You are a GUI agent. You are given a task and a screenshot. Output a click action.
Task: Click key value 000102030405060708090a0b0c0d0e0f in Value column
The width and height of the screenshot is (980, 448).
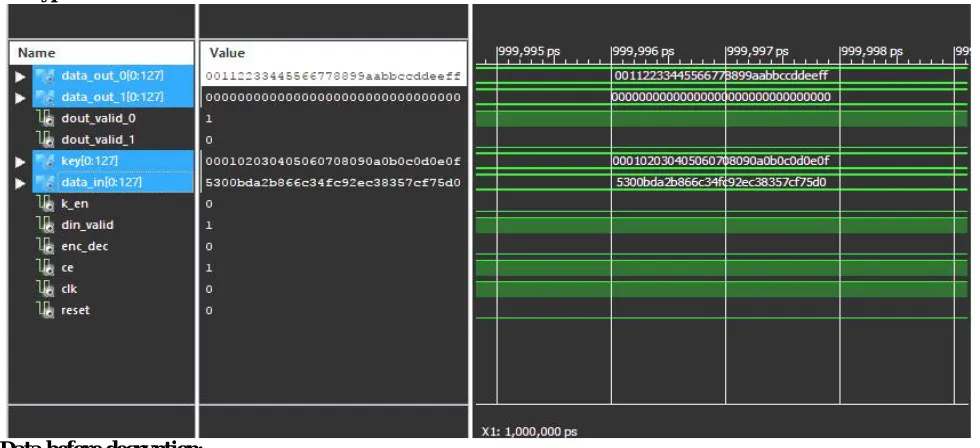click(x=332, y=161)
